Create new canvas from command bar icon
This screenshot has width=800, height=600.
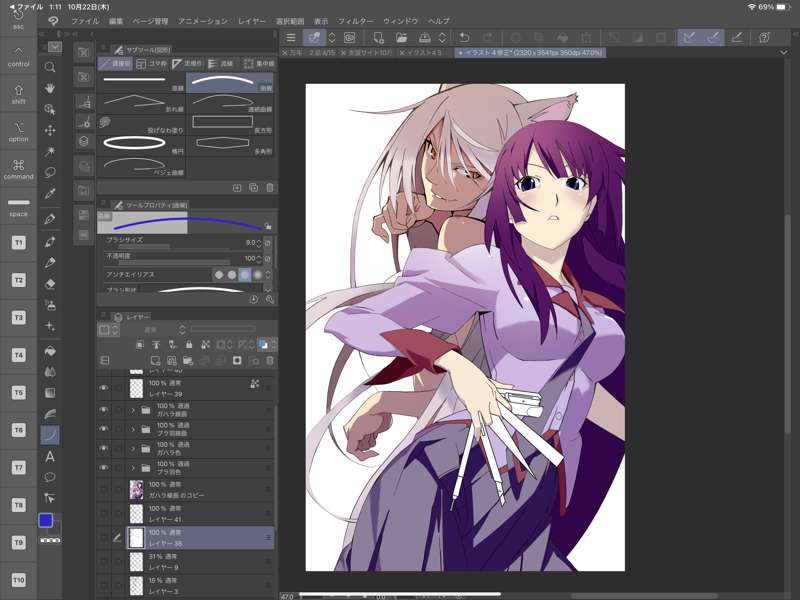(378, 37)
